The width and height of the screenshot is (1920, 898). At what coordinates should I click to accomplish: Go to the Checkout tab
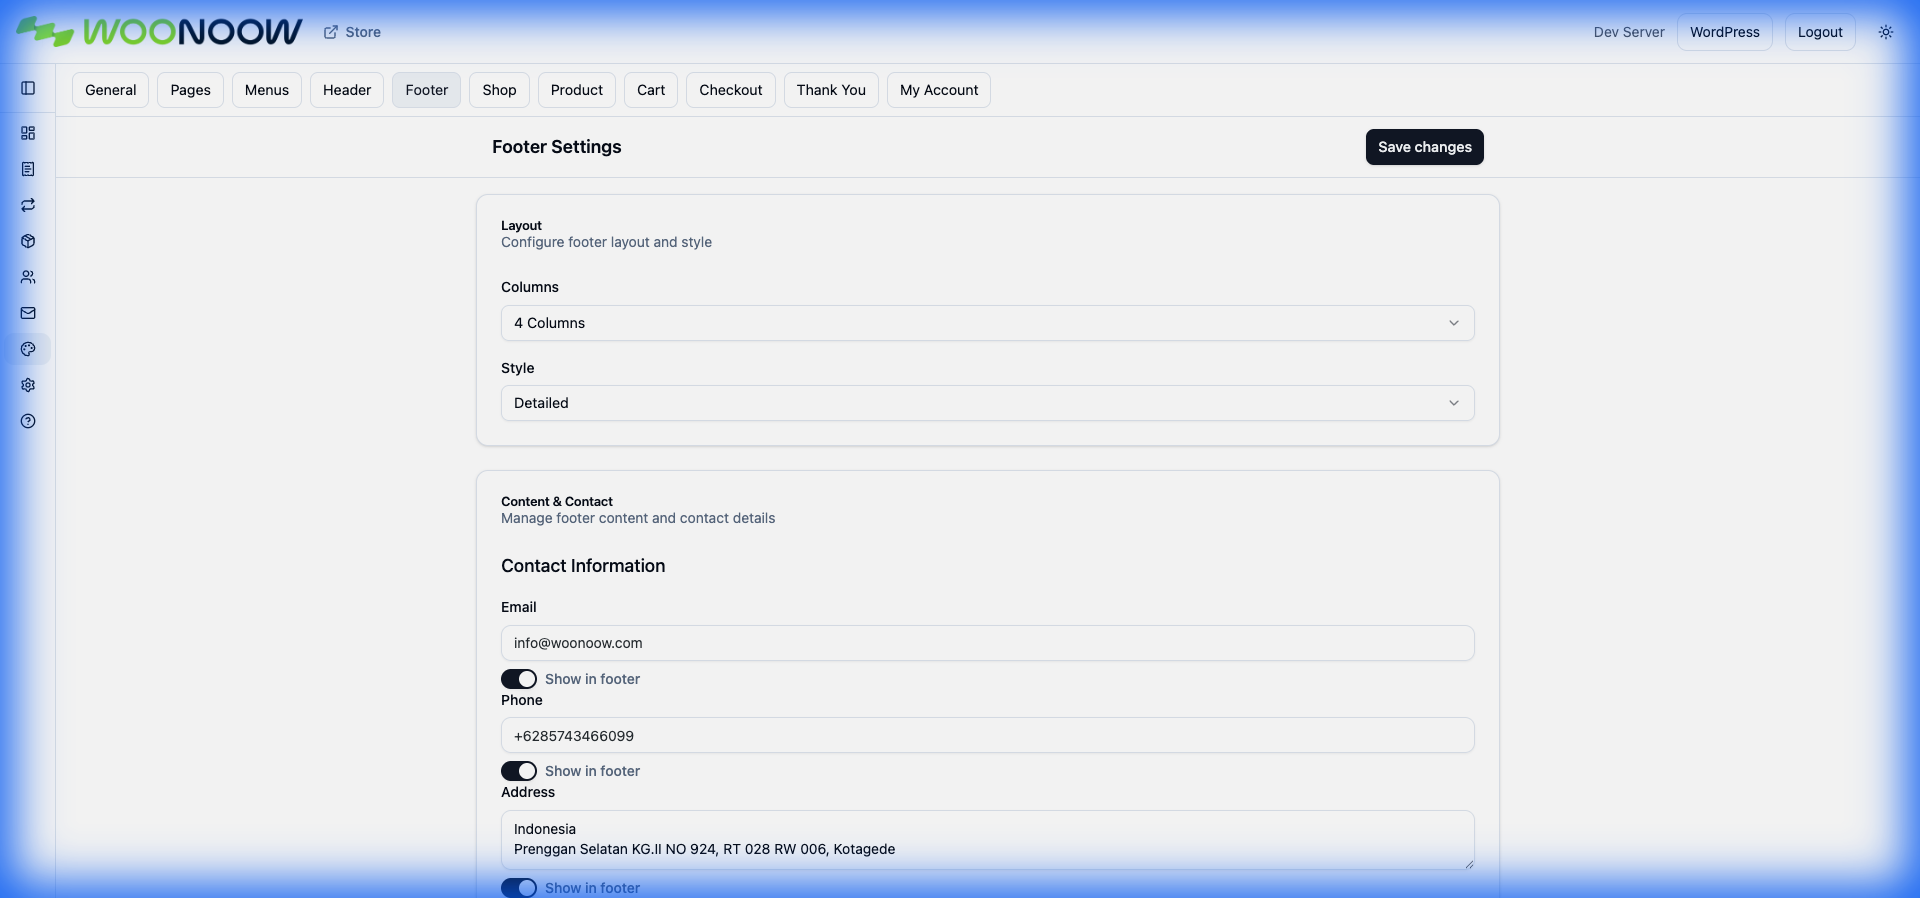[730, 90]
